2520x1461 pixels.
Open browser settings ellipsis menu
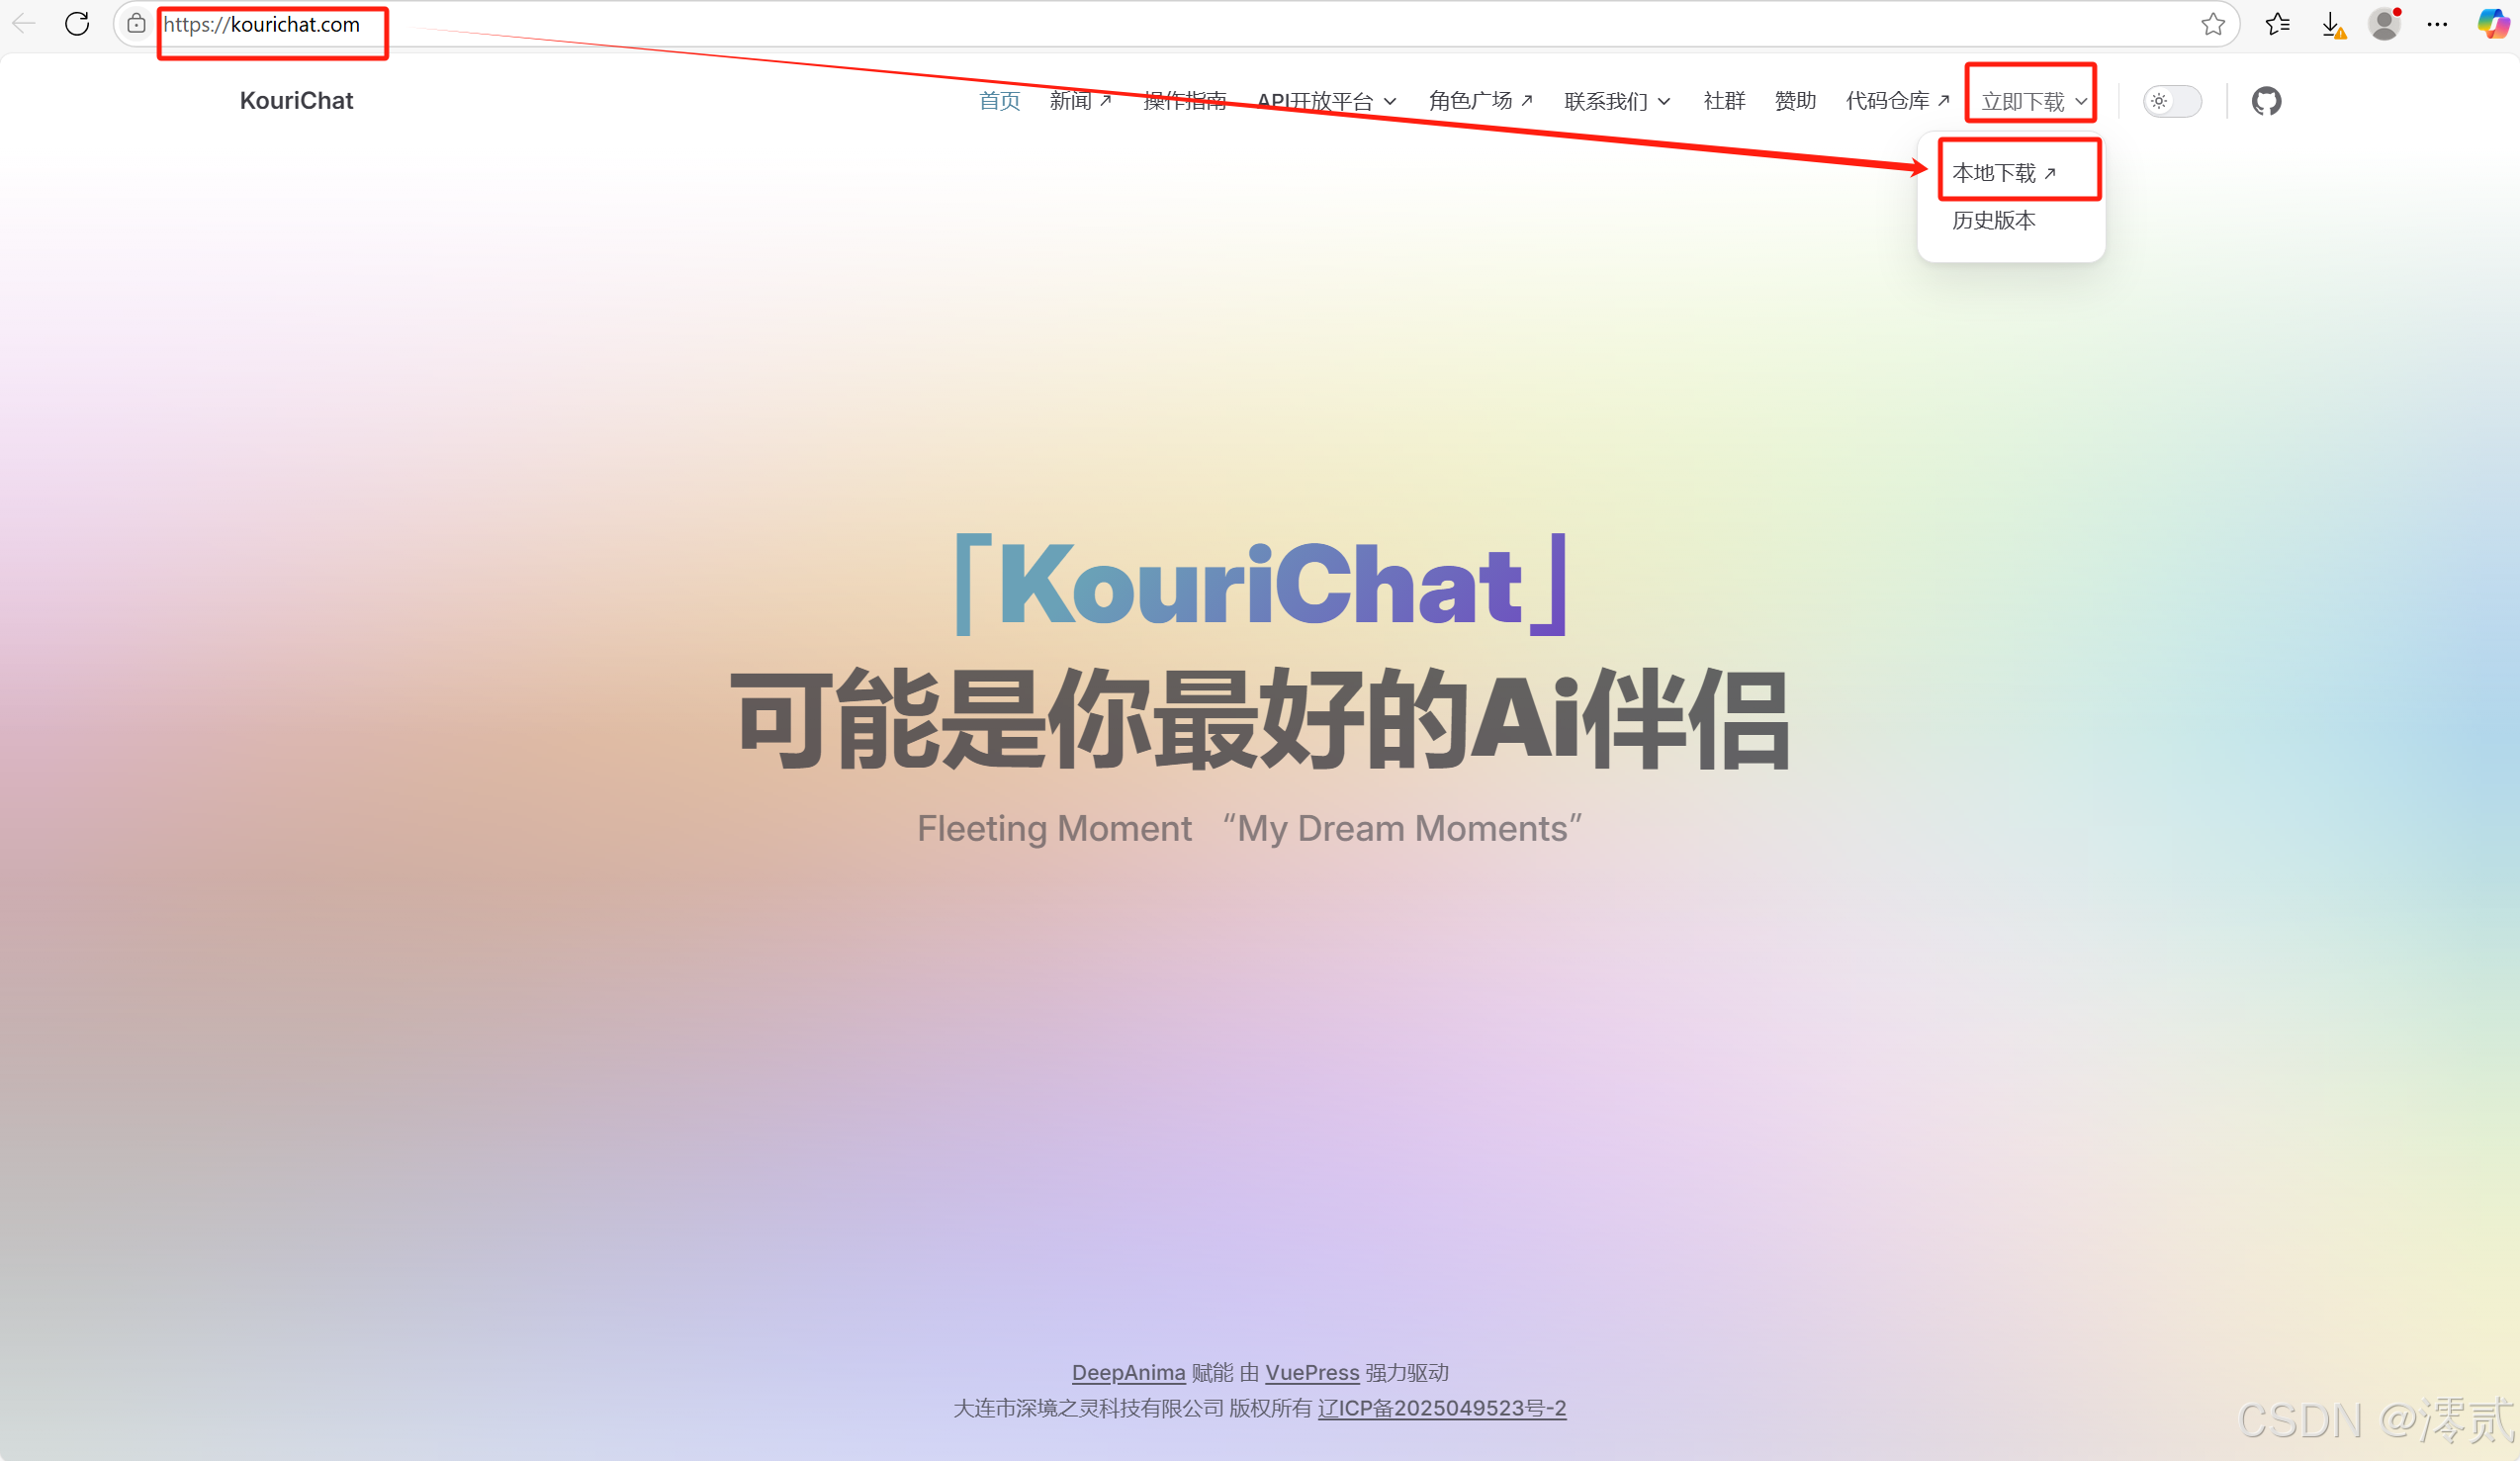coord(2437,24)
